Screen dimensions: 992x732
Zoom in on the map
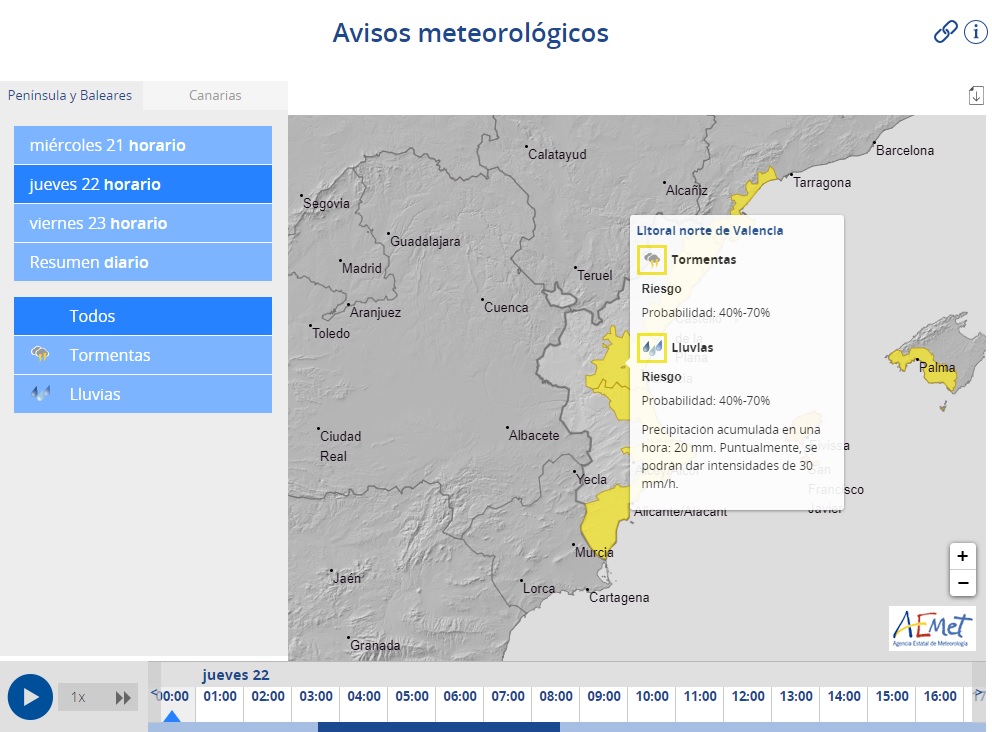click(962, 556)
